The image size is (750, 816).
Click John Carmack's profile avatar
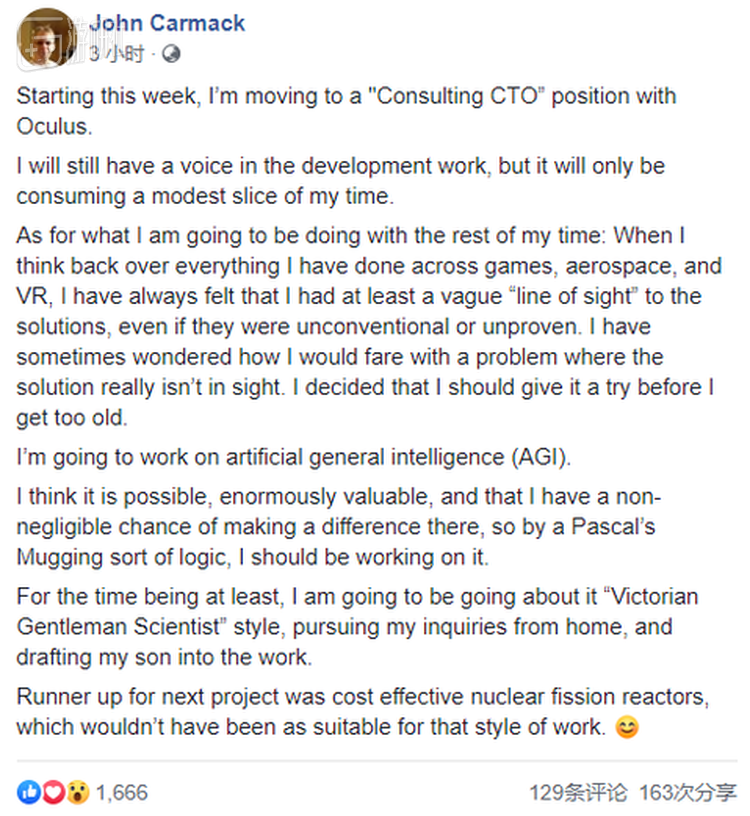[x=47, y=37]
